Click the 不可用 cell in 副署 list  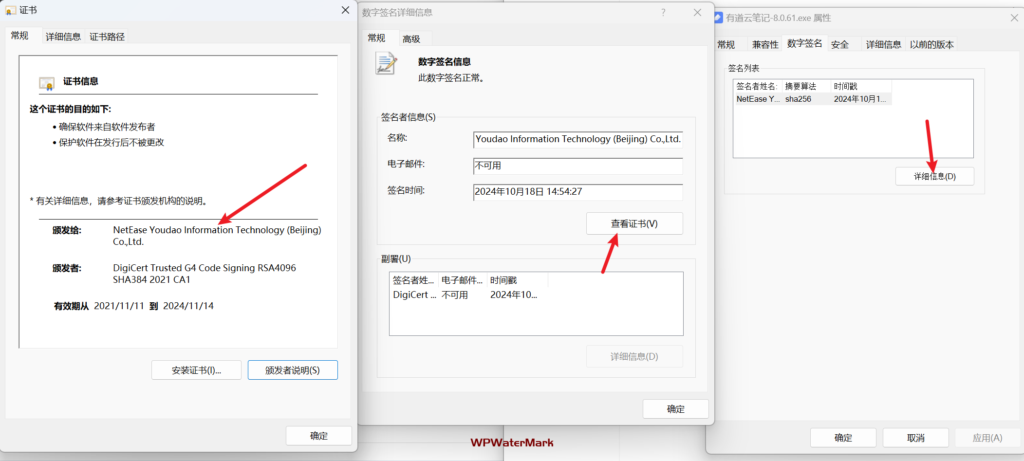(455, 294)
